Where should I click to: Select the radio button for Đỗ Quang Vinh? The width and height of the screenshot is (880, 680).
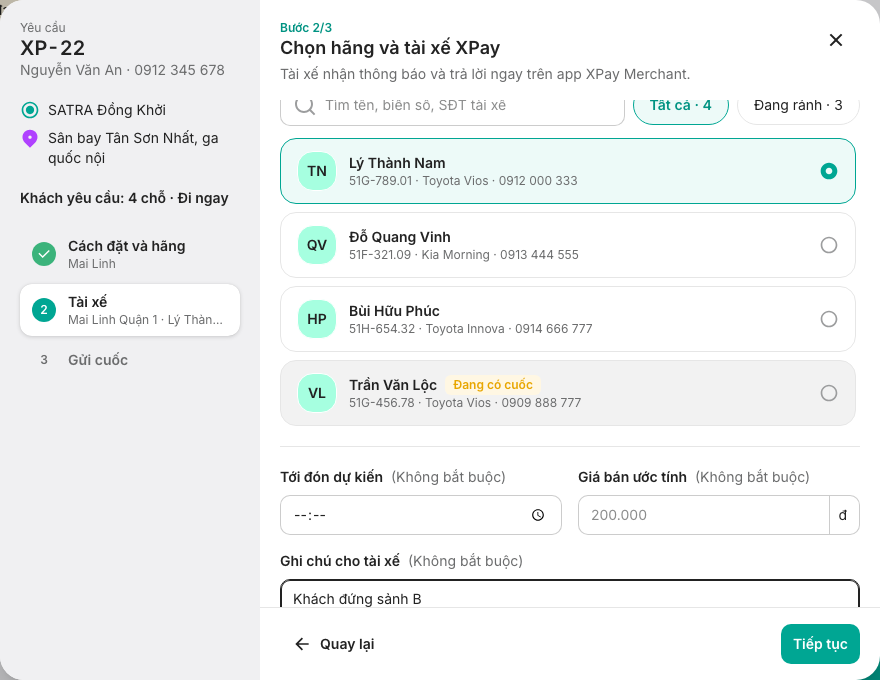[x=828, y=245]
